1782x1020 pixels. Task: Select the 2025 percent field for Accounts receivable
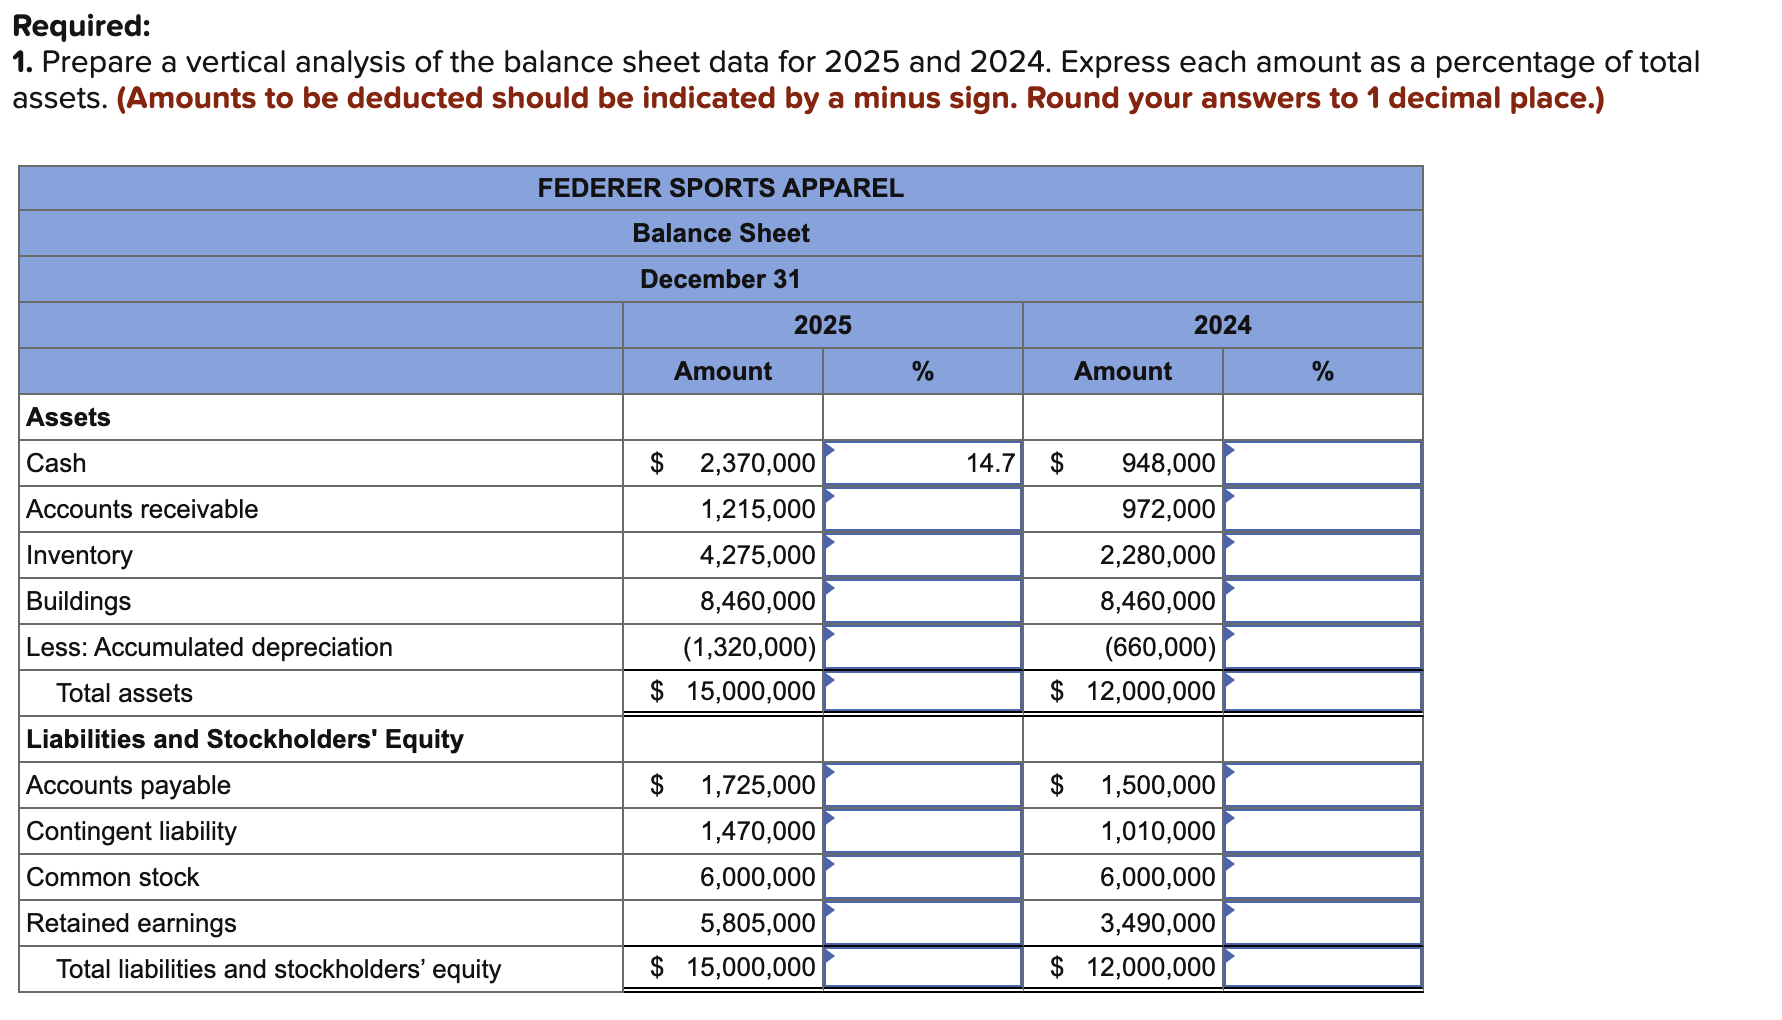pyautogui.click(x=923, y=509)
